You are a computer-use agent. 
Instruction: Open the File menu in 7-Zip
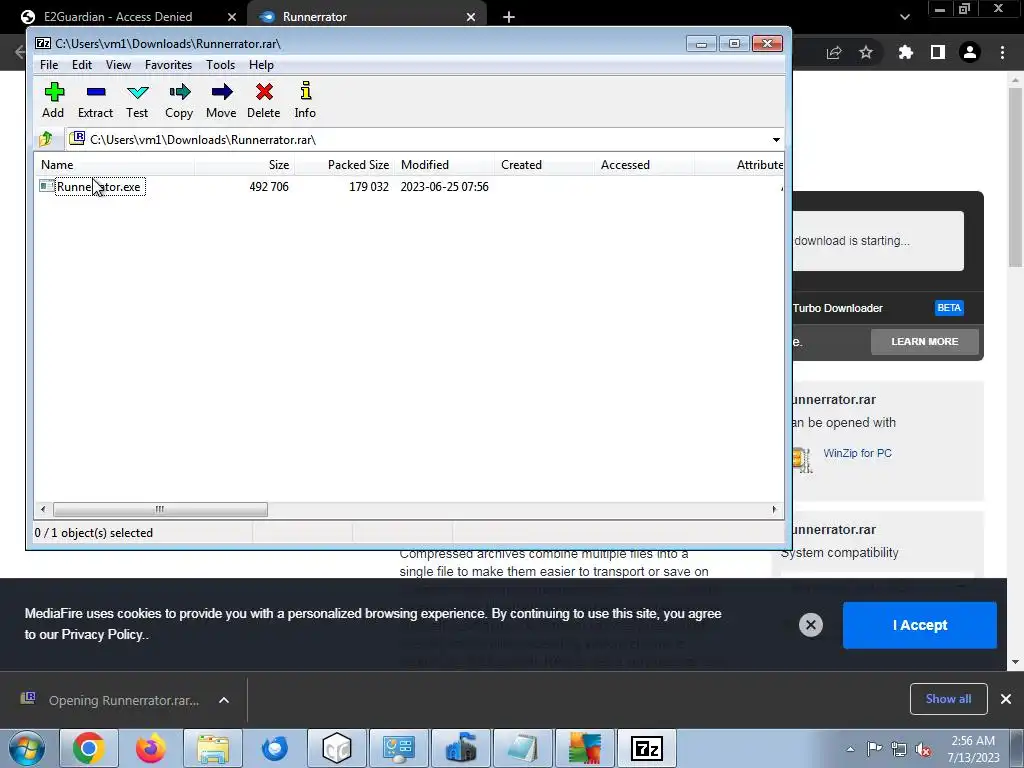pyautogui.click(x=49, y=65)
